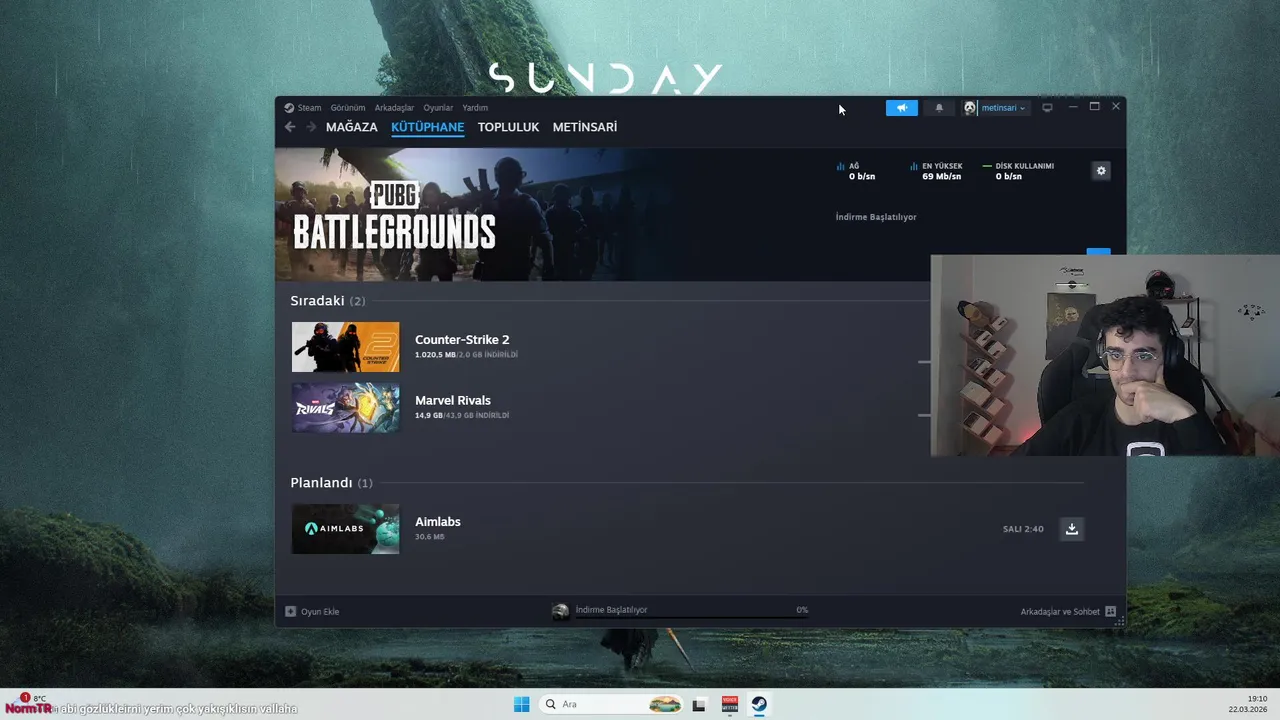Open Task View on the taskbar
The image size is (1280, 720).
point(699,704)
